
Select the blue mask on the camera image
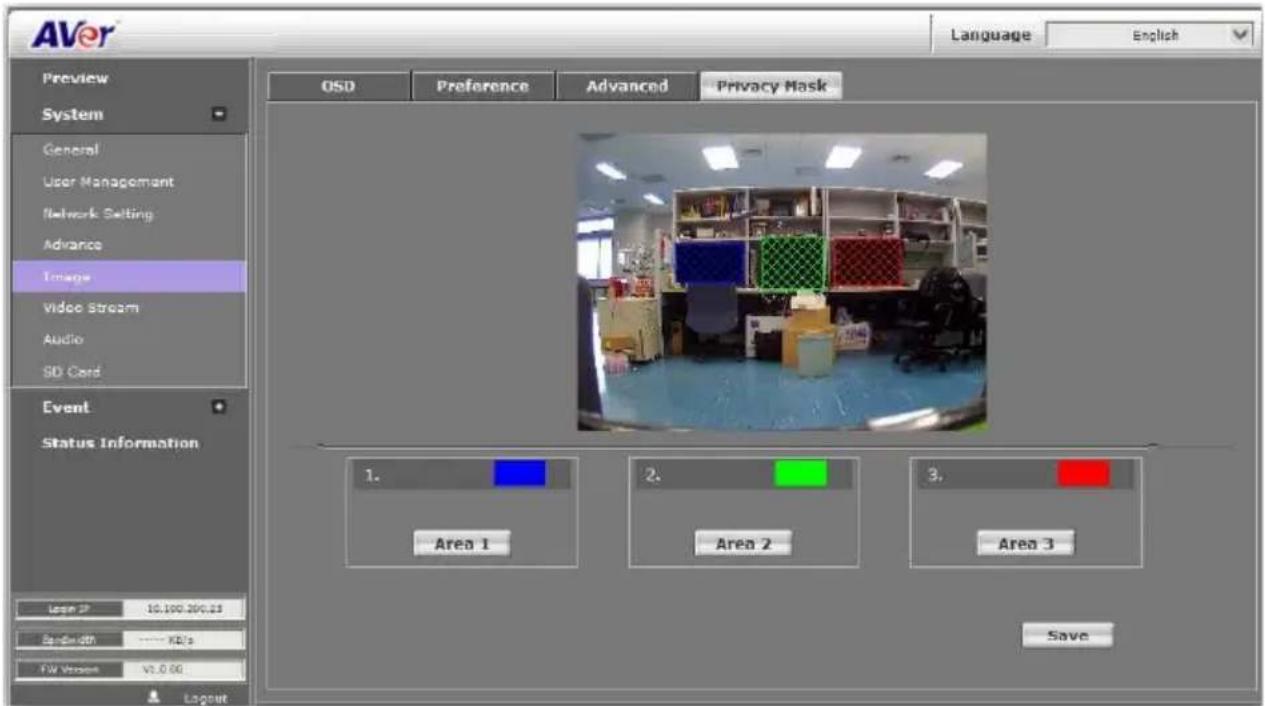pyautogui.click(x=710, y=263)
